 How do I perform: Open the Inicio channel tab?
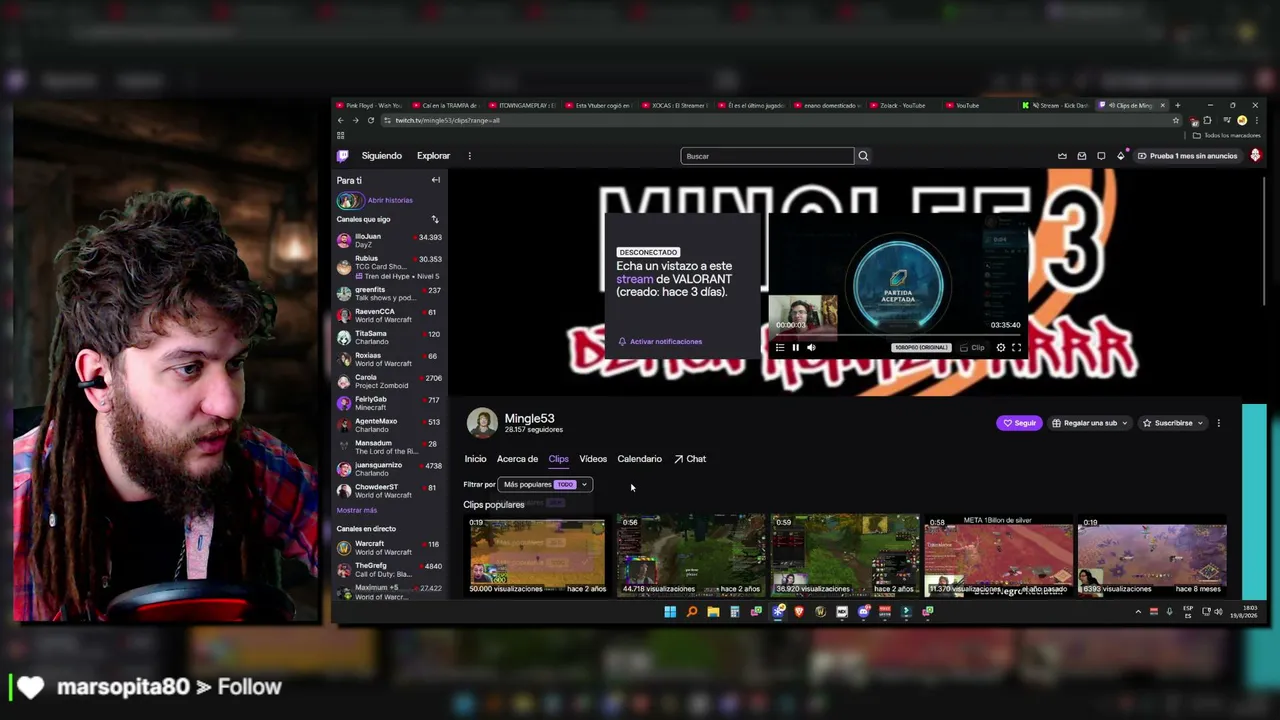coord(476,459)
